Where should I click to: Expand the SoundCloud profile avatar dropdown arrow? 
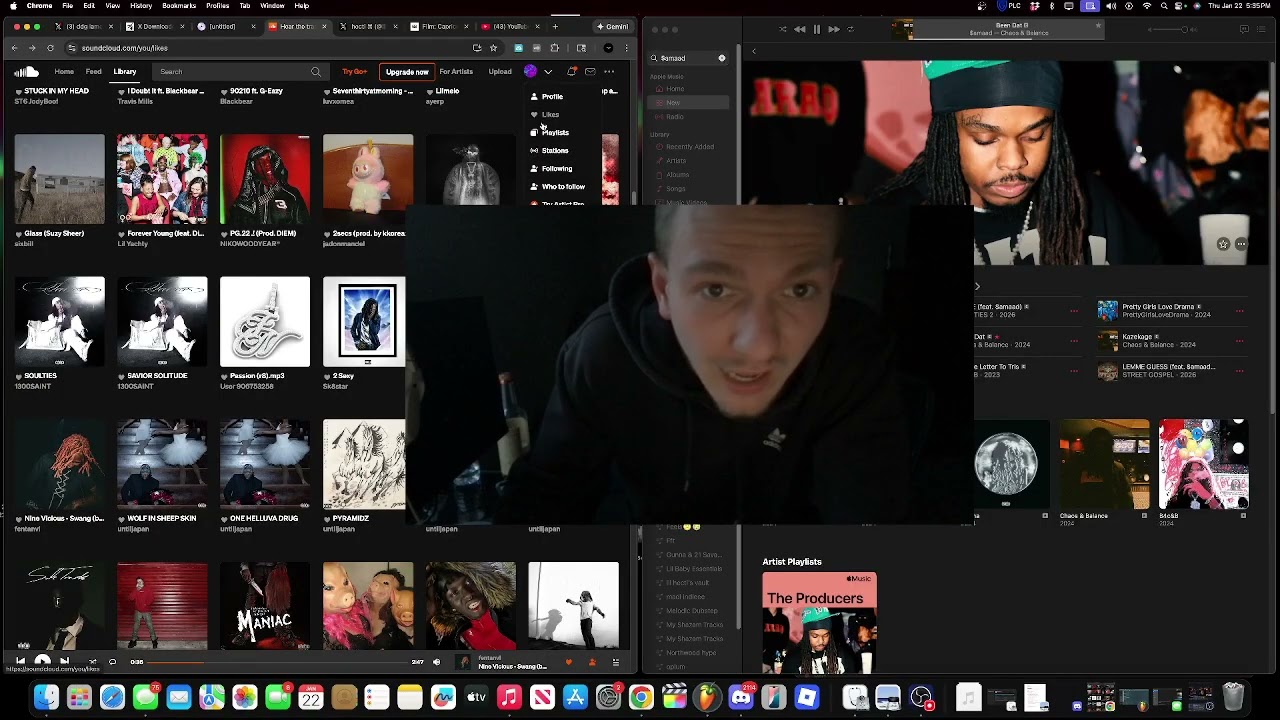tap(548, 72)
